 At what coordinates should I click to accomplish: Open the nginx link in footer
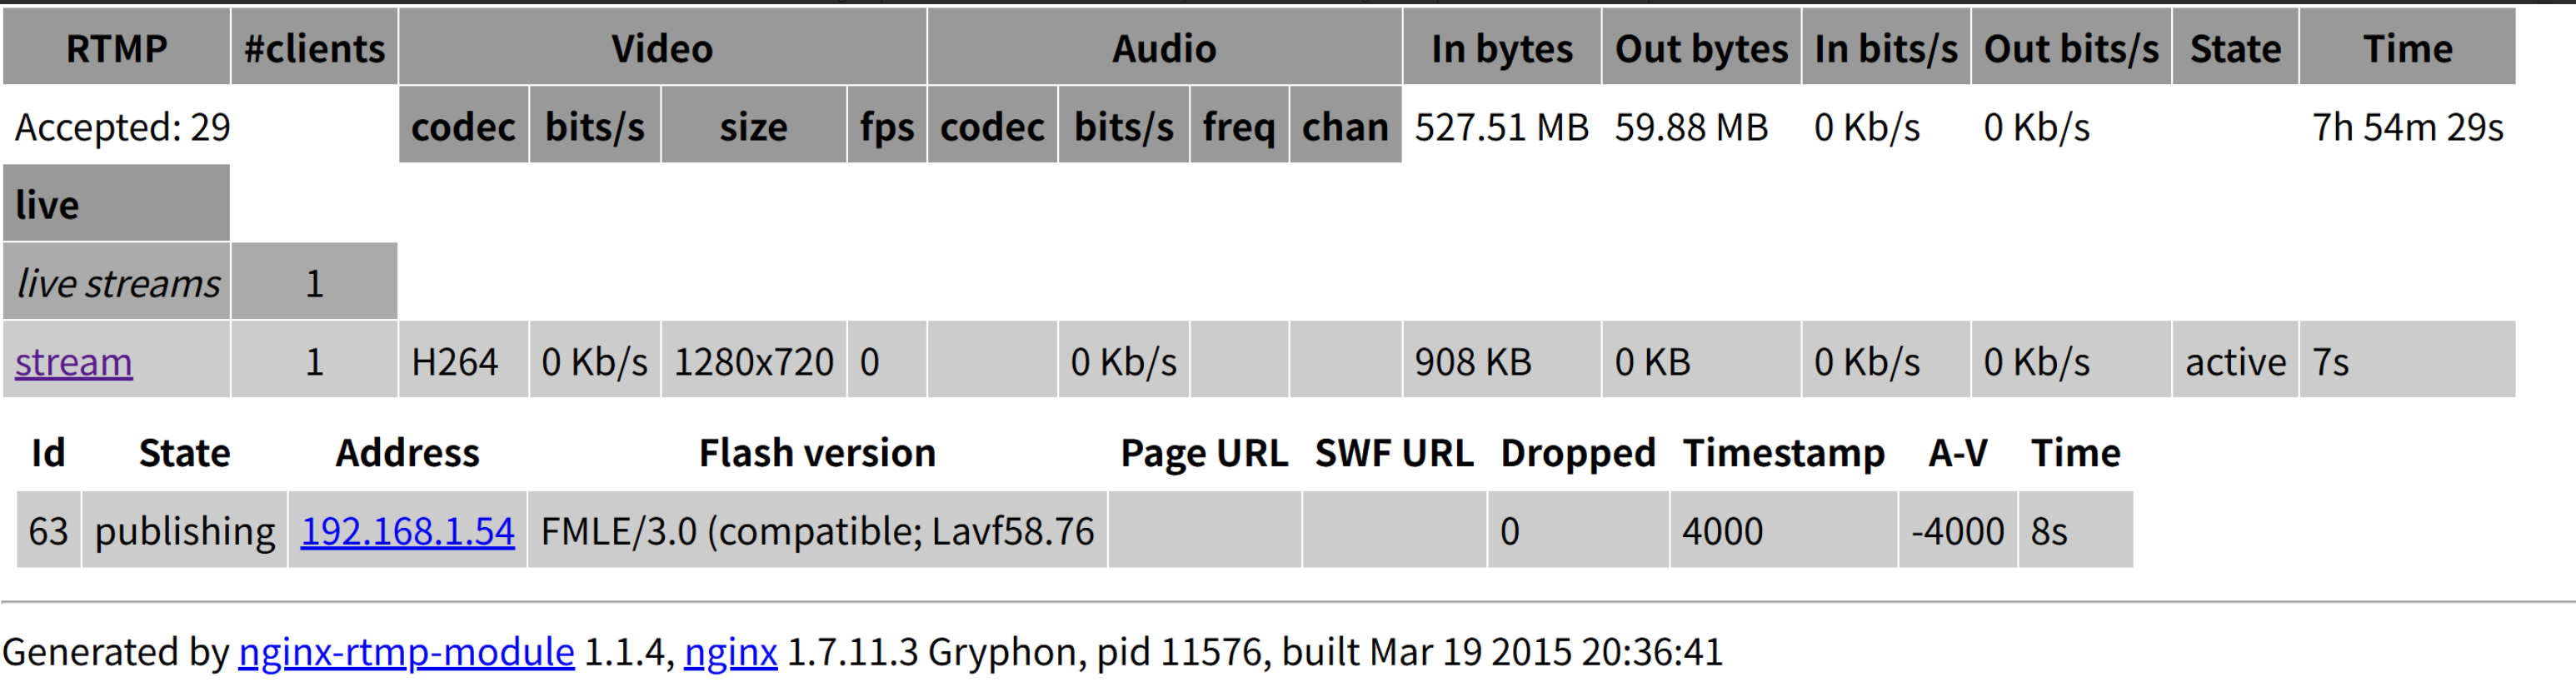pos(730,652)
